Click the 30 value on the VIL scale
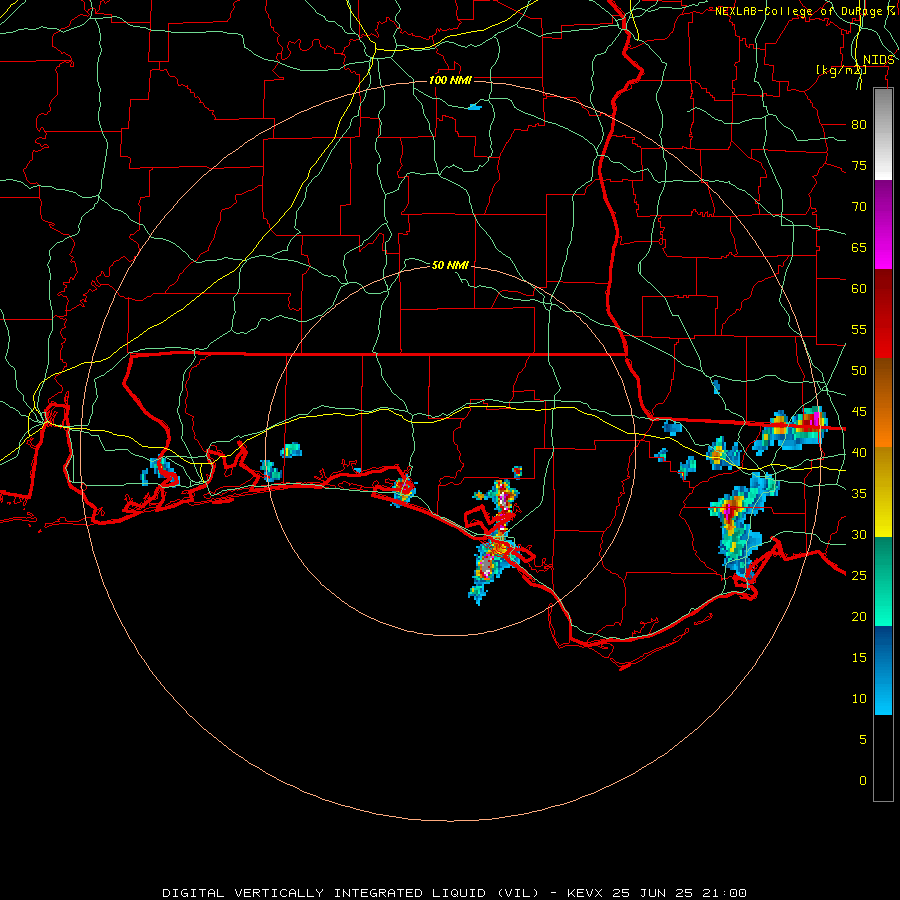900x900 pixels. tap(859, 535)
